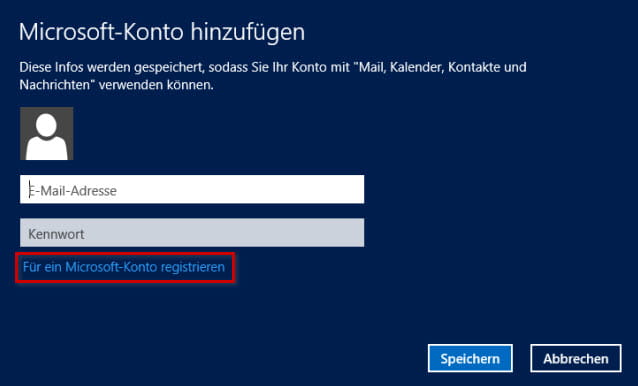Place the cursor in the white email box
This screenshot has width=638, height=386.
coord(192,189)
